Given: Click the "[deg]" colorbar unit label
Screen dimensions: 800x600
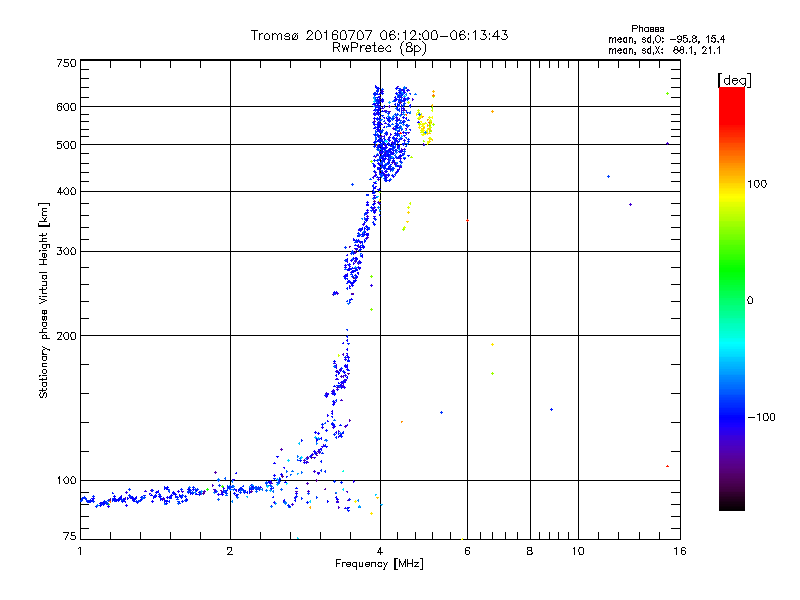Looking at the screenshot, I should 734,80.
